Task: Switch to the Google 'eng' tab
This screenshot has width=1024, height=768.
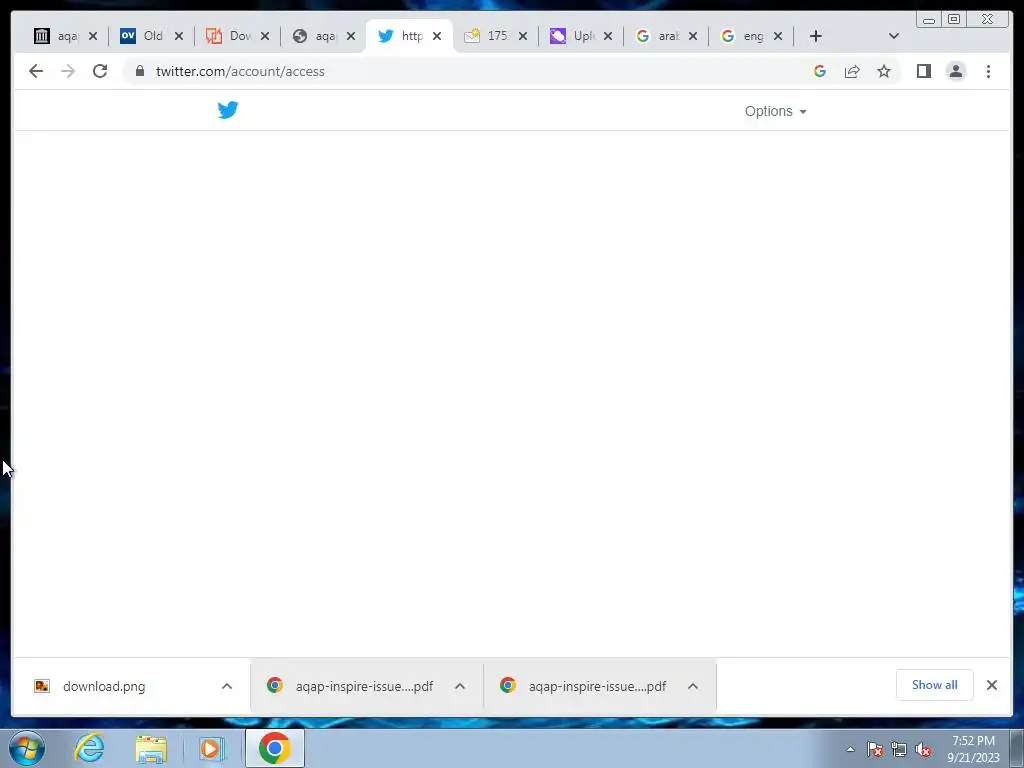Action: pos(743,36)
